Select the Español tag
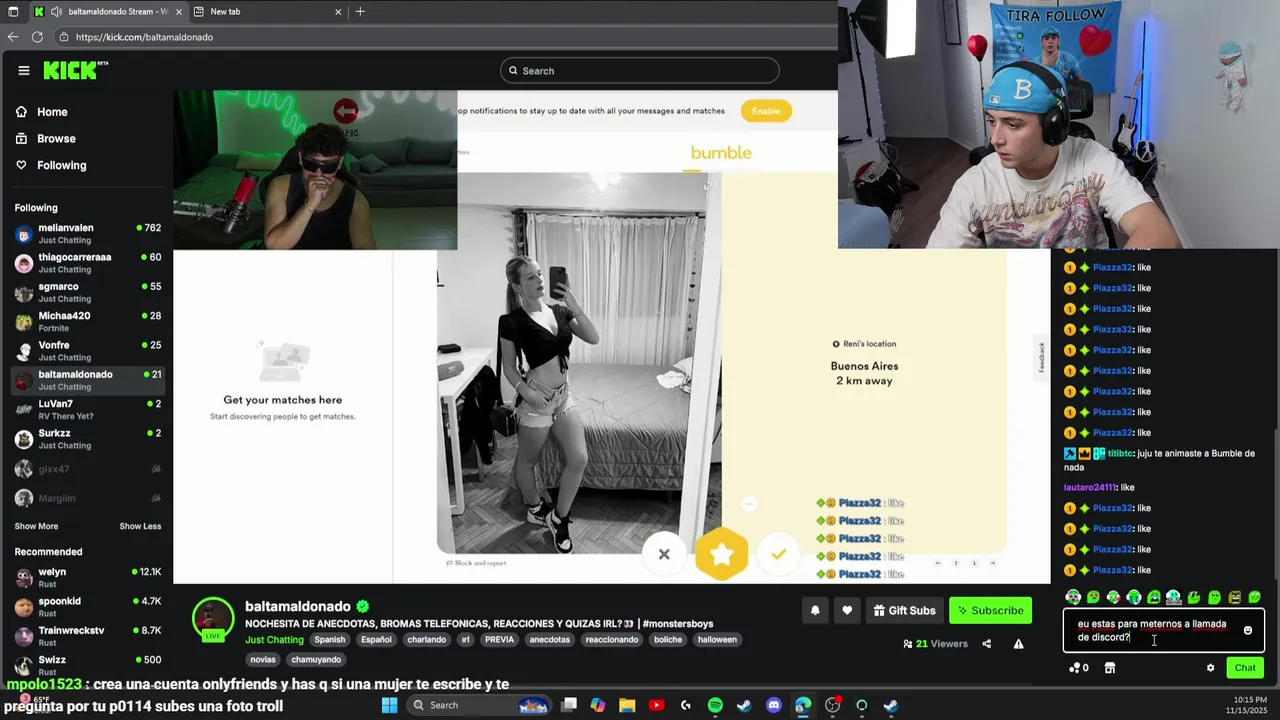Screen dimensions: 1280x720 click(x=376, y=640)
